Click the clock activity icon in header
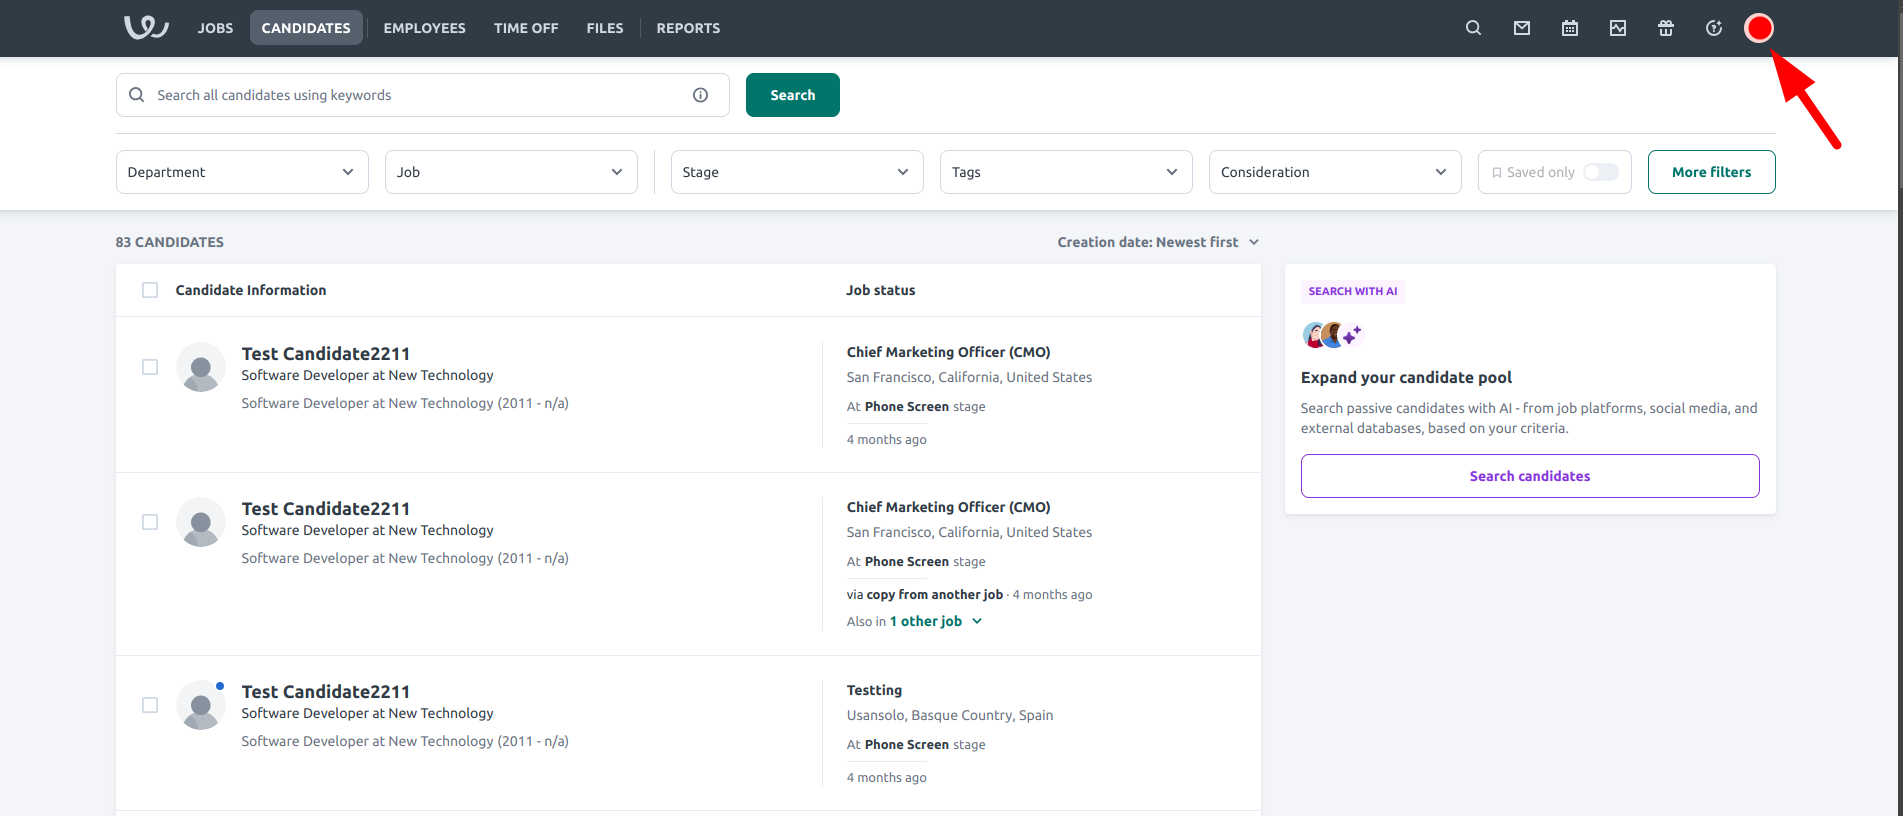This screenshot has width=1903, height=816. coord(1714,28)
